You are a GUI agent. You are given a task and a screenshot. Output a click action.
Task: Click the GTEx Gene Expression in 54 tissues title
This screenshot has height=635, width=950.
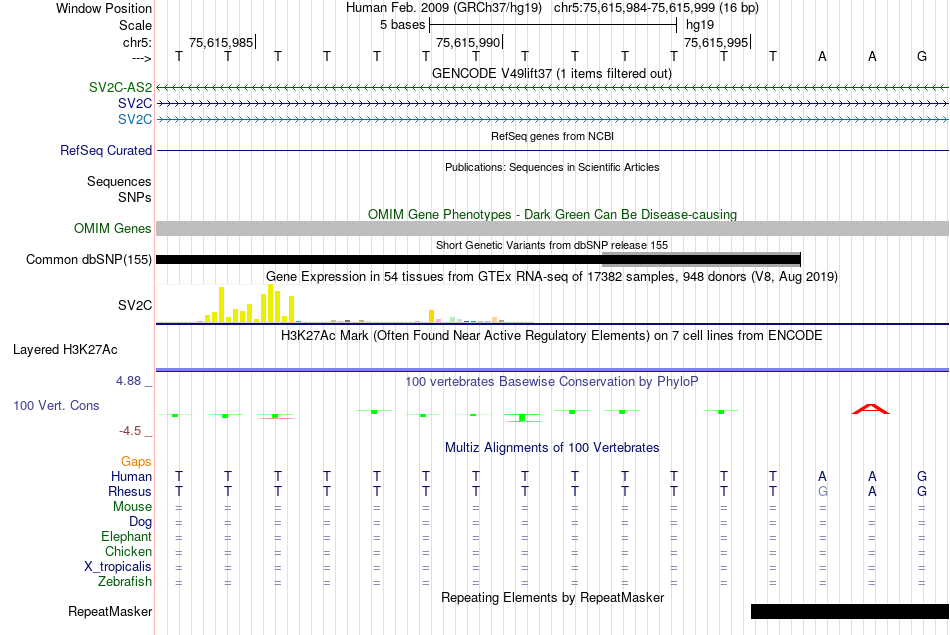click(552, 277)
